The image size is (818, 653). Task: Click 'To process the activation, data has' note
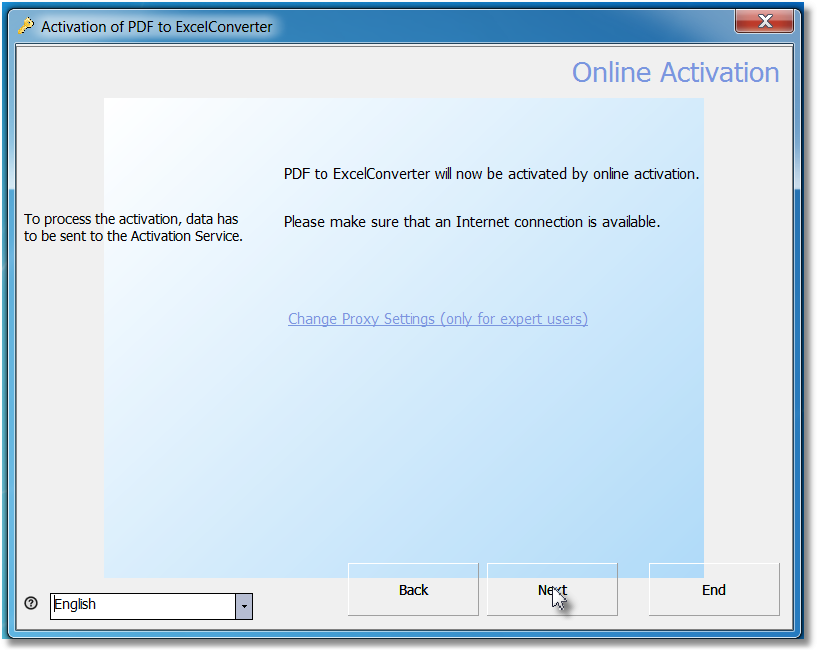131,219
